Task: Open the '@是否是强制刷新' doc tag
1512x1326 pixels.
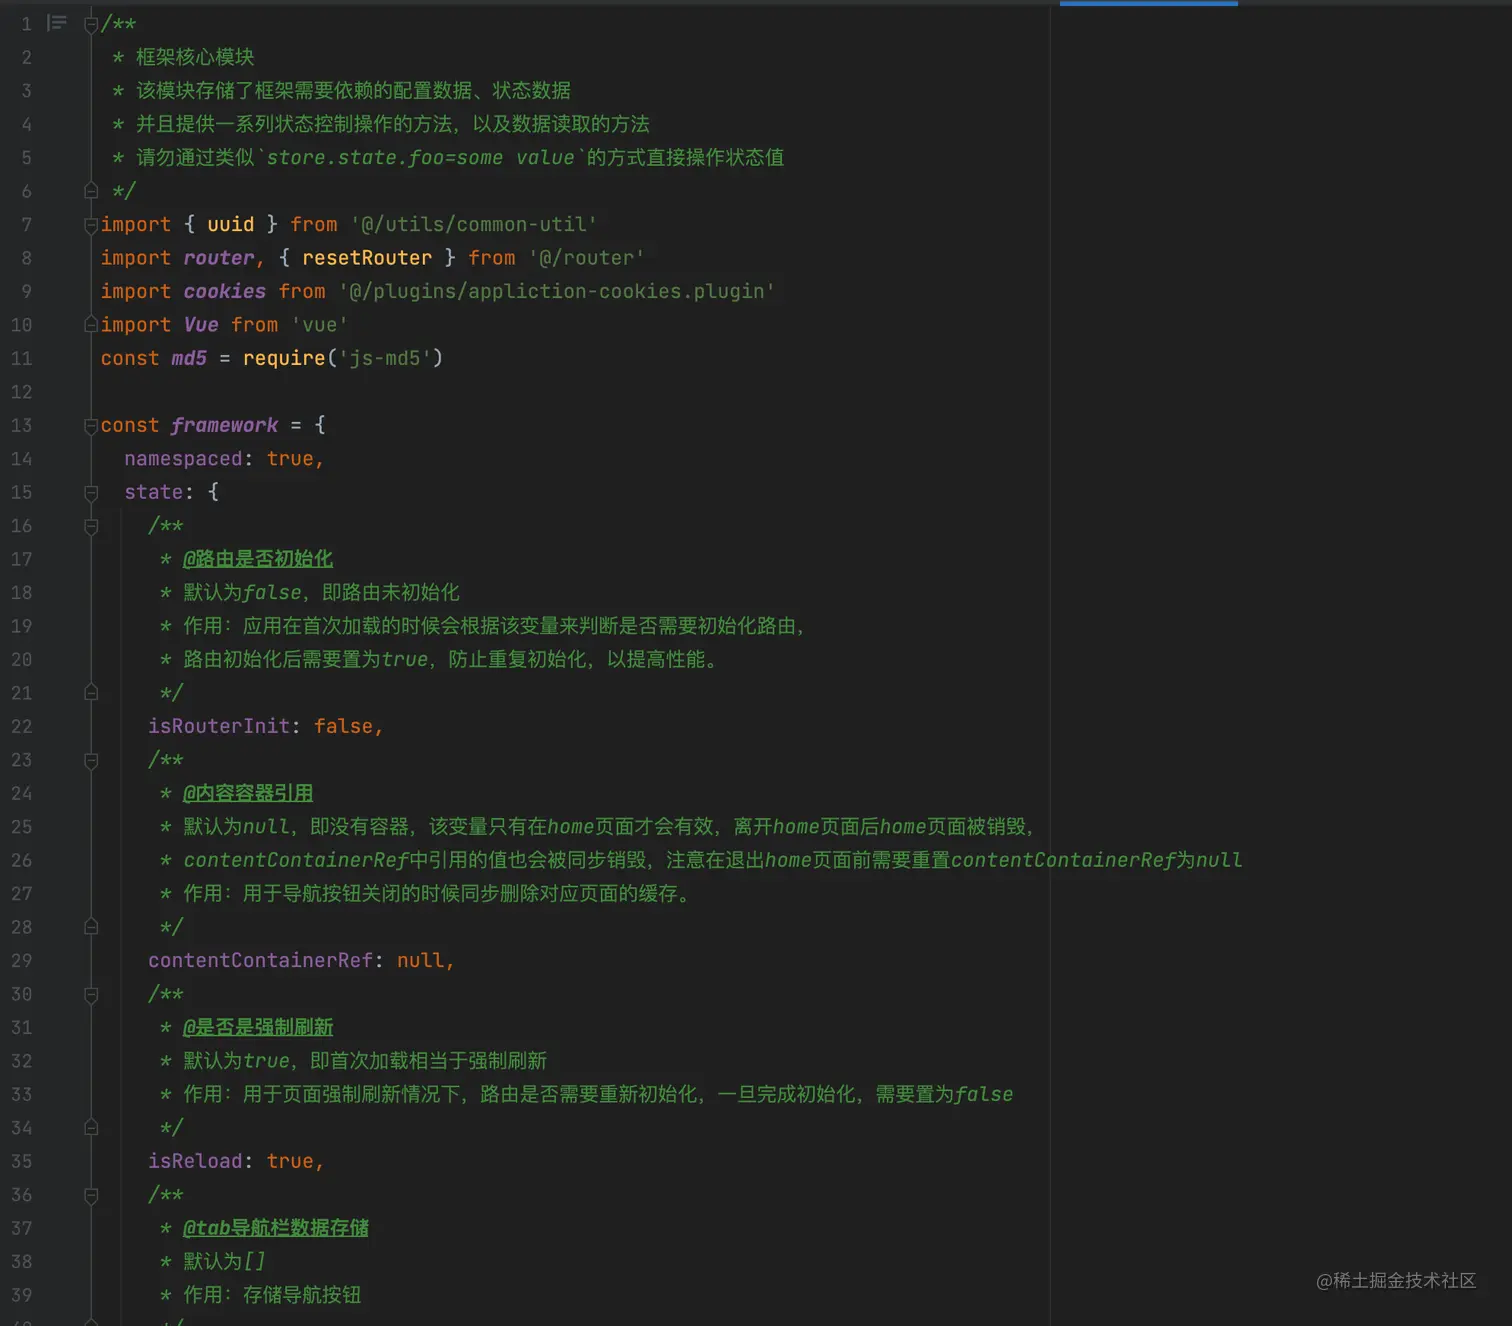Action: pyautogui.click(x=258, y=1027)
